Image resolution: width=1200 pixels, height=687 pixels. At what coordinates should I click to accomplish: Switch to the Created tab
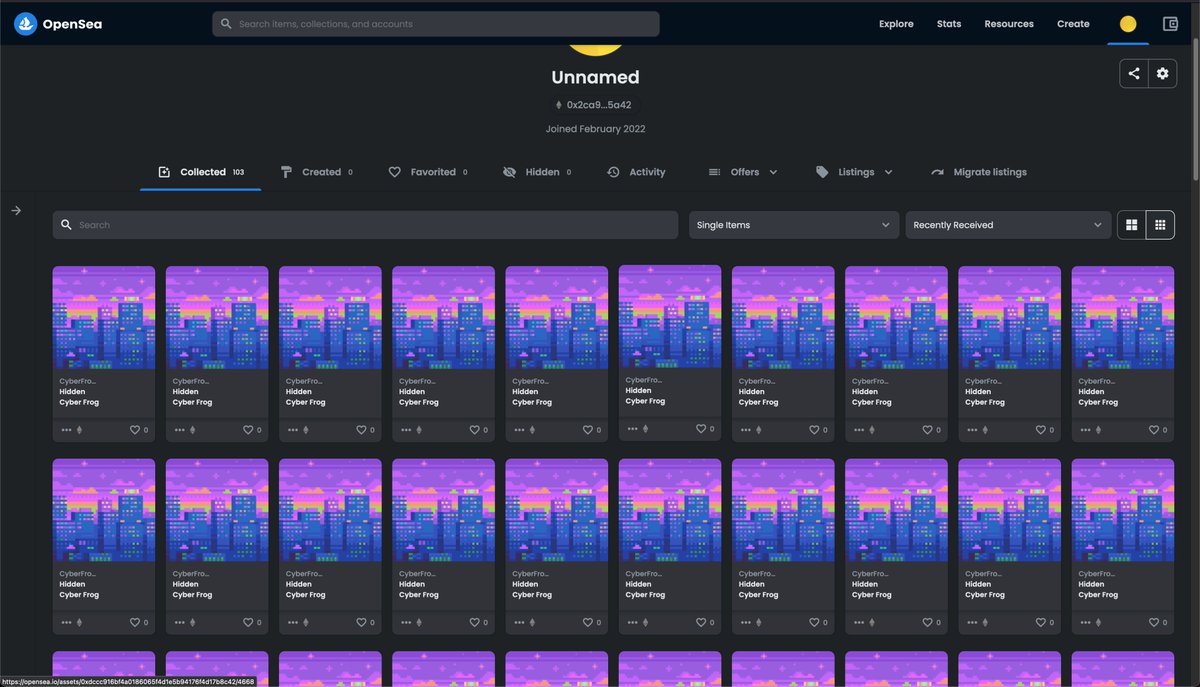pyautogui.click(x=316, y=172)
